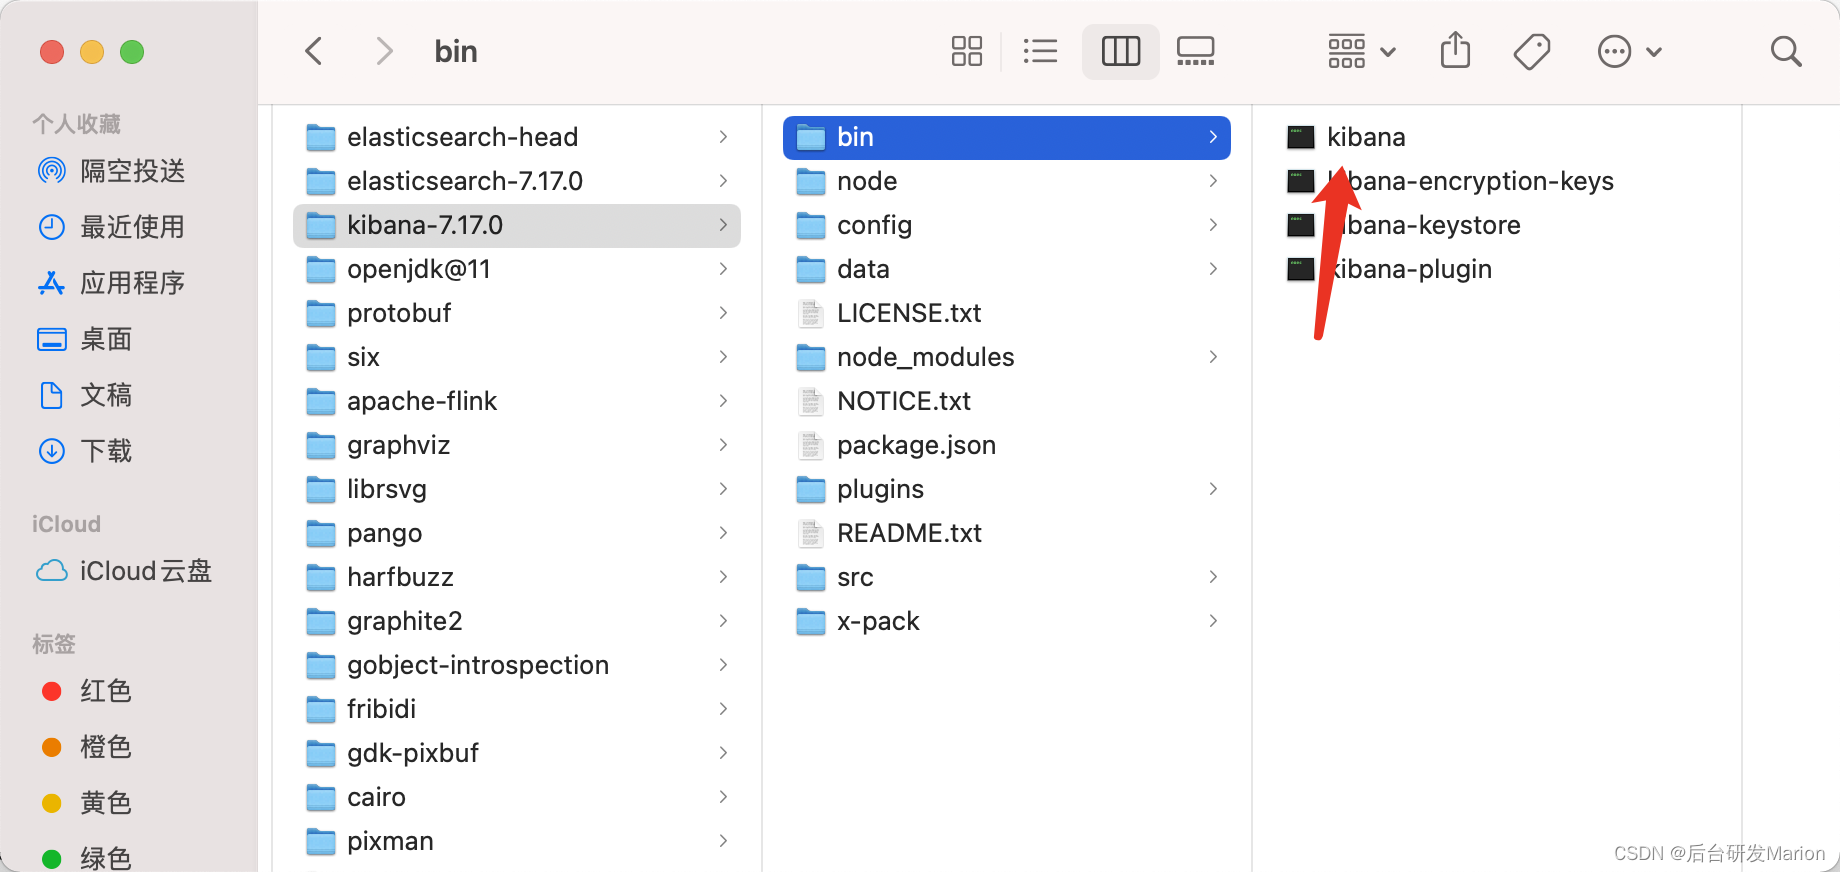Open AirDrop (隔空投送) in sidebar
The width and height of the screenshot is (1840, 872).
click(111, 171)
